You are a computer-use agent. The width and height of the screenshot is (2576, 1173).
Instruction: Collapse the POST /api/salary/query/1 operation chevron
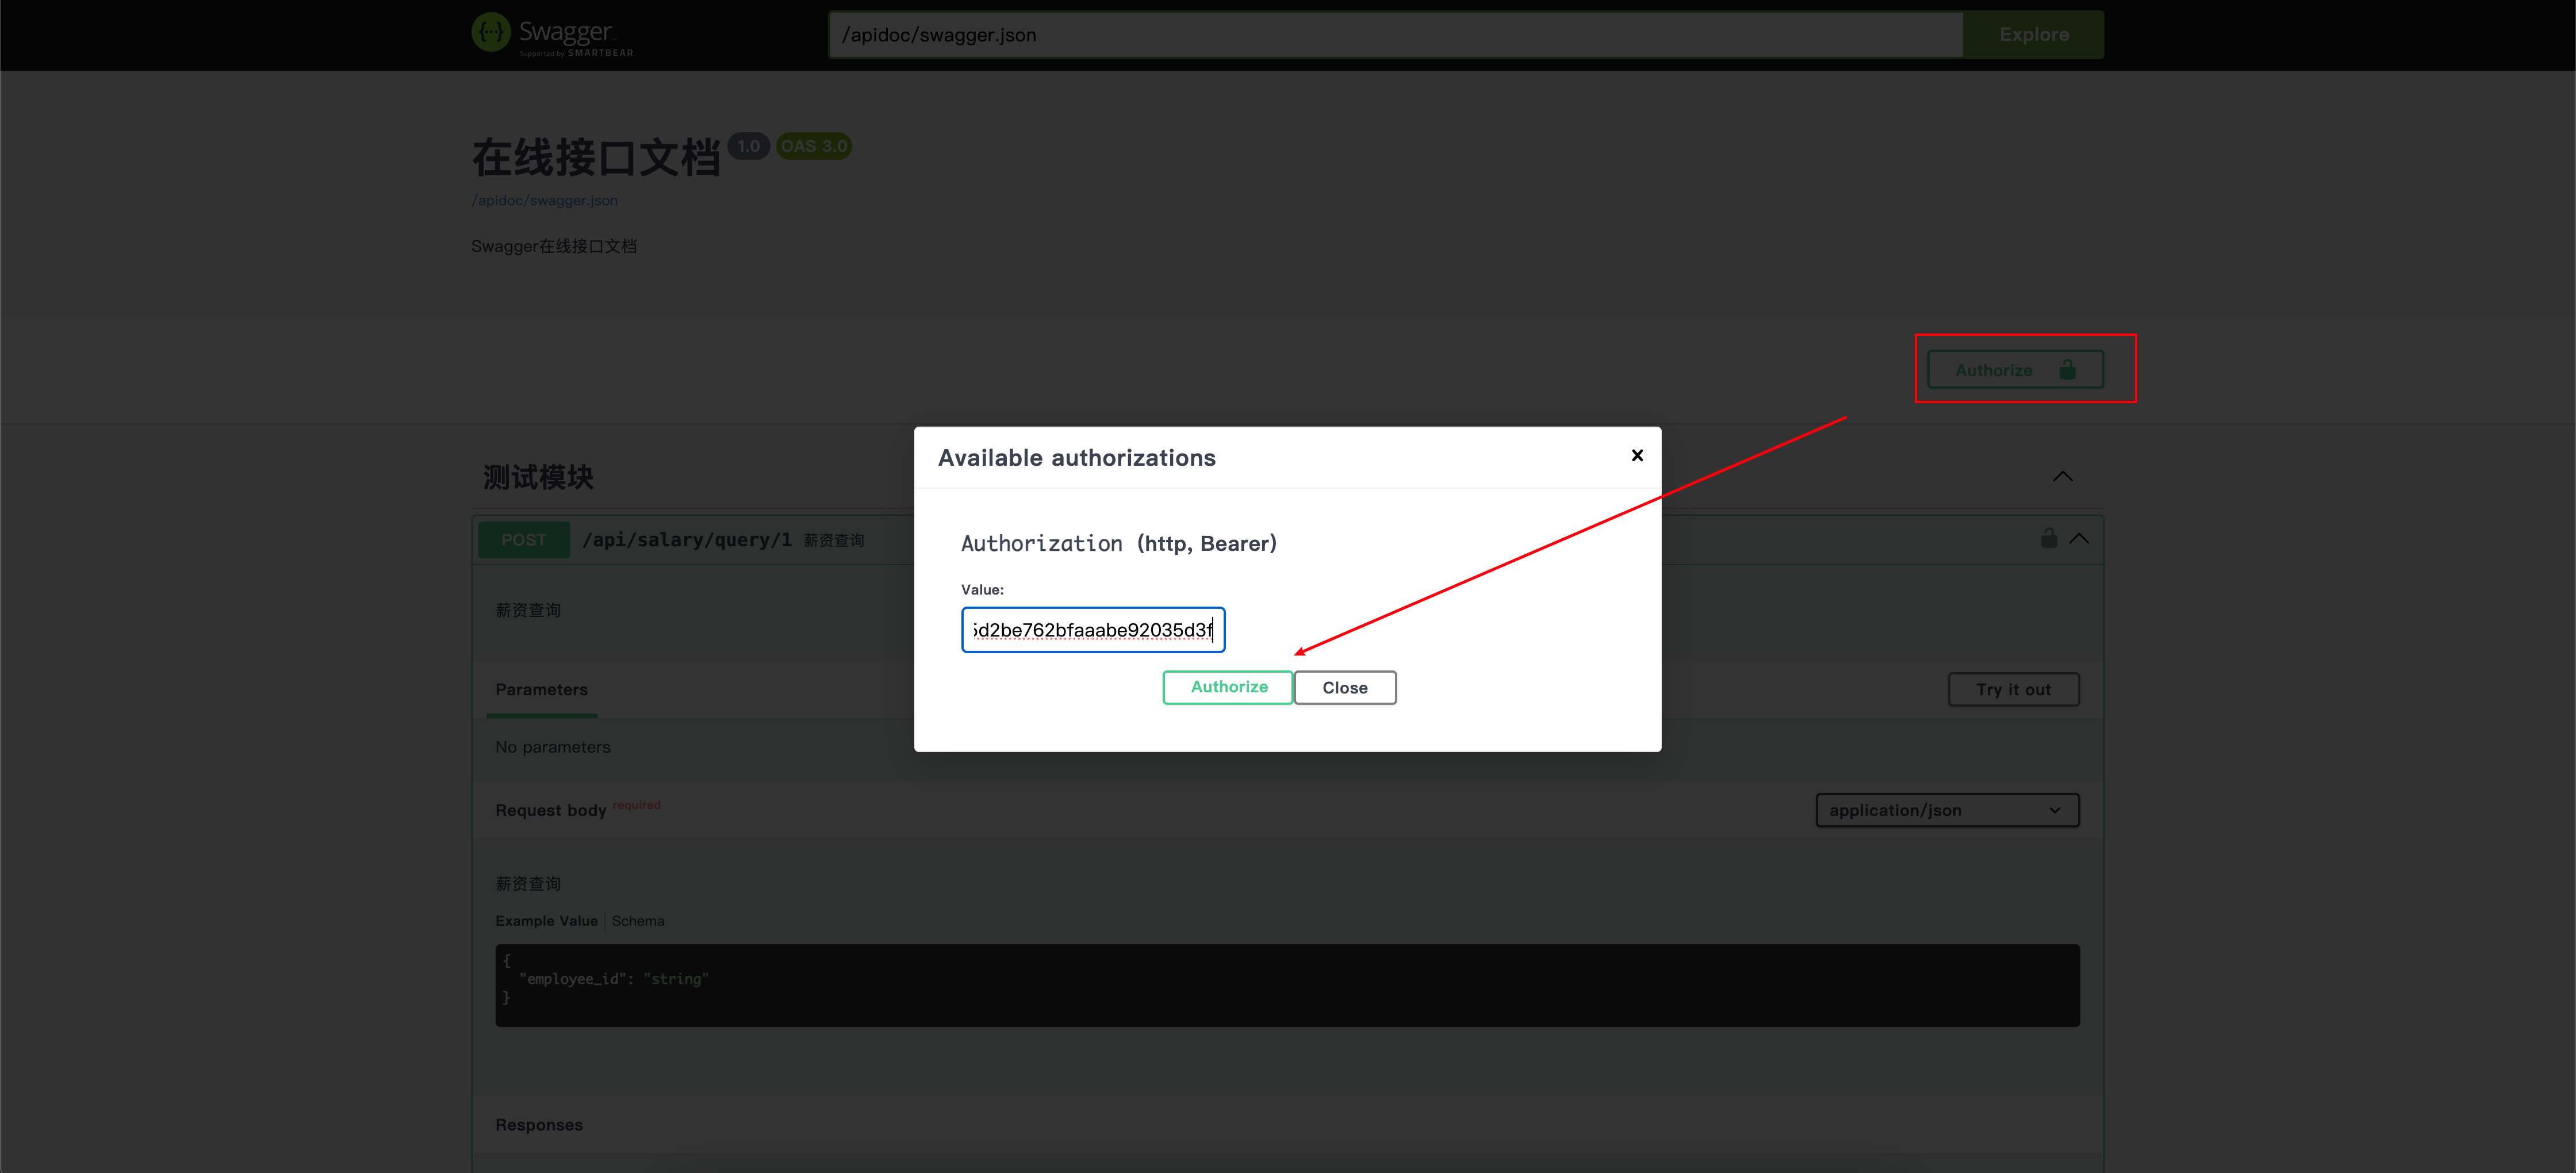point(2079,538)
